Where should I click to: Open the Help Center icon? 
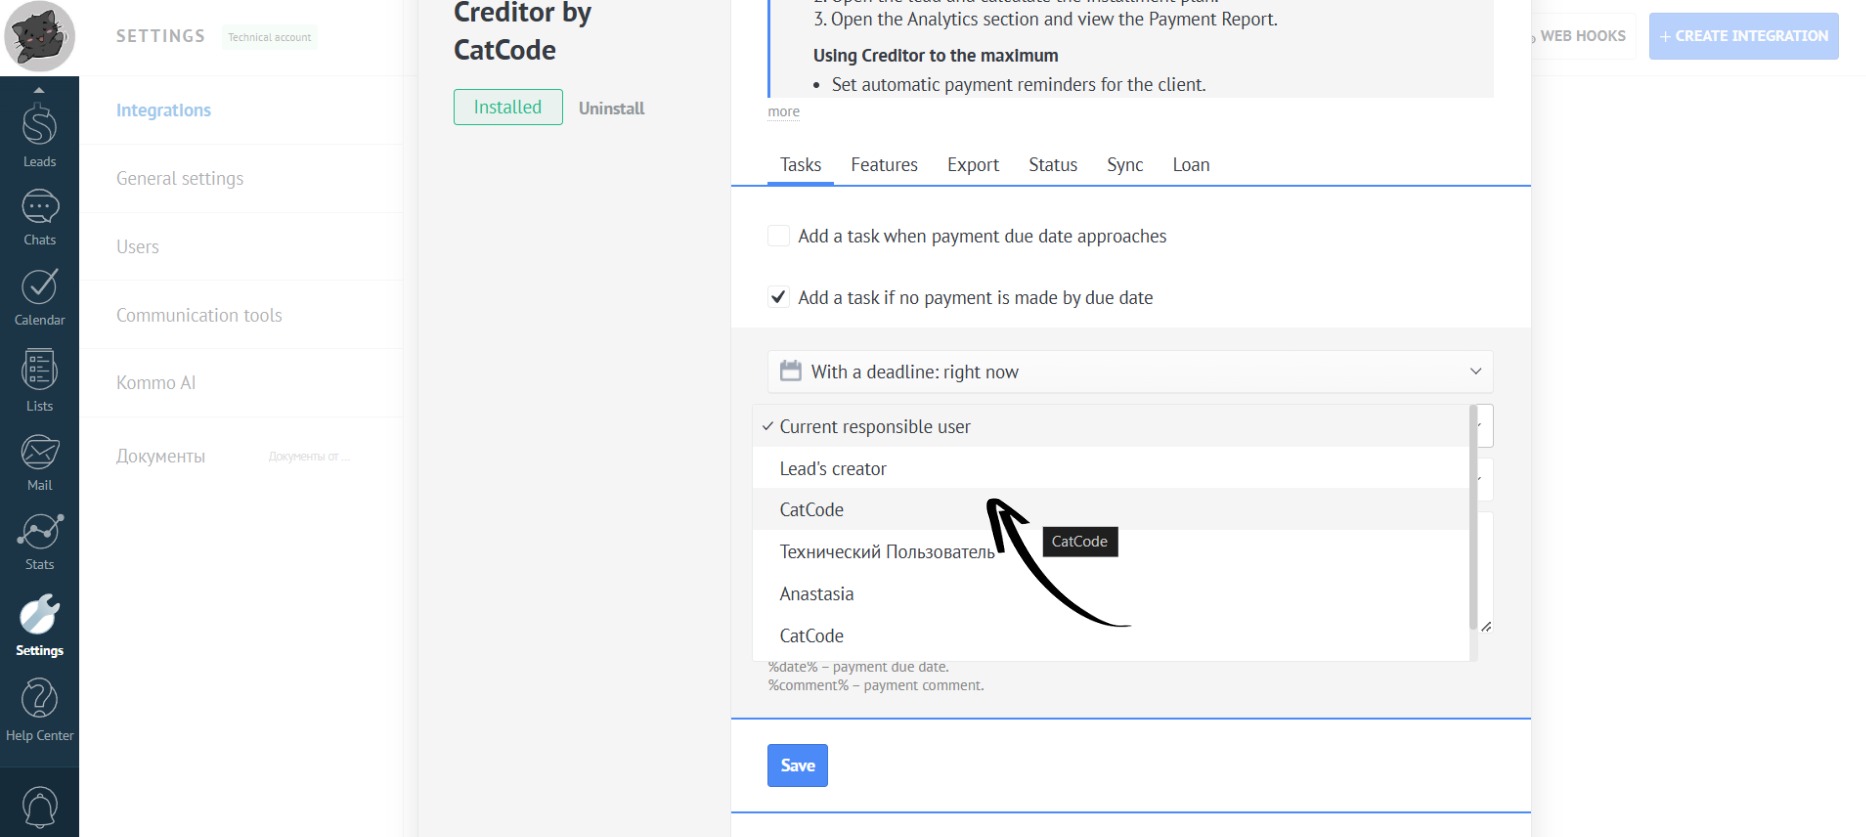pyautogui.click(x=39, y=700)
